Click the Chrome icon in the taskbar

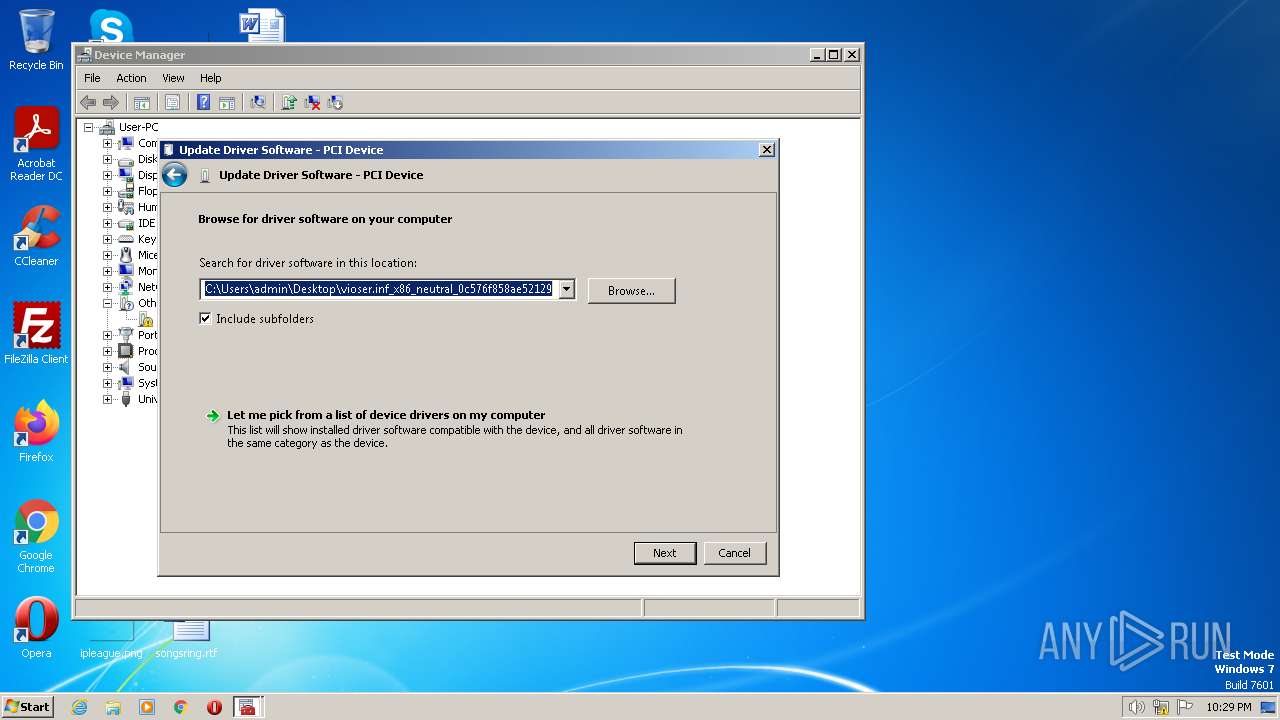[x=180, y=707]
